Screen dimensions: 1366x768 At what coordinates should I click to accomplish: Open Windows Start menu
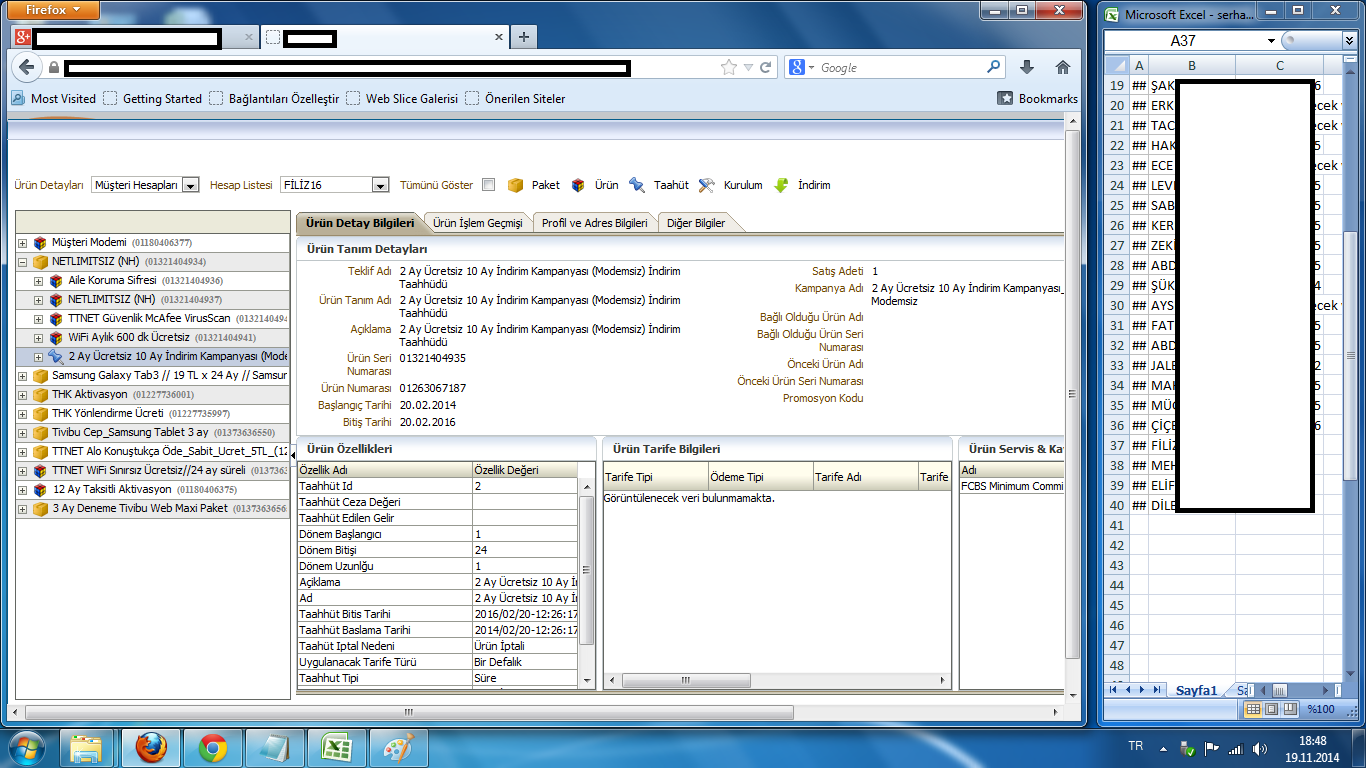(27, 748)
